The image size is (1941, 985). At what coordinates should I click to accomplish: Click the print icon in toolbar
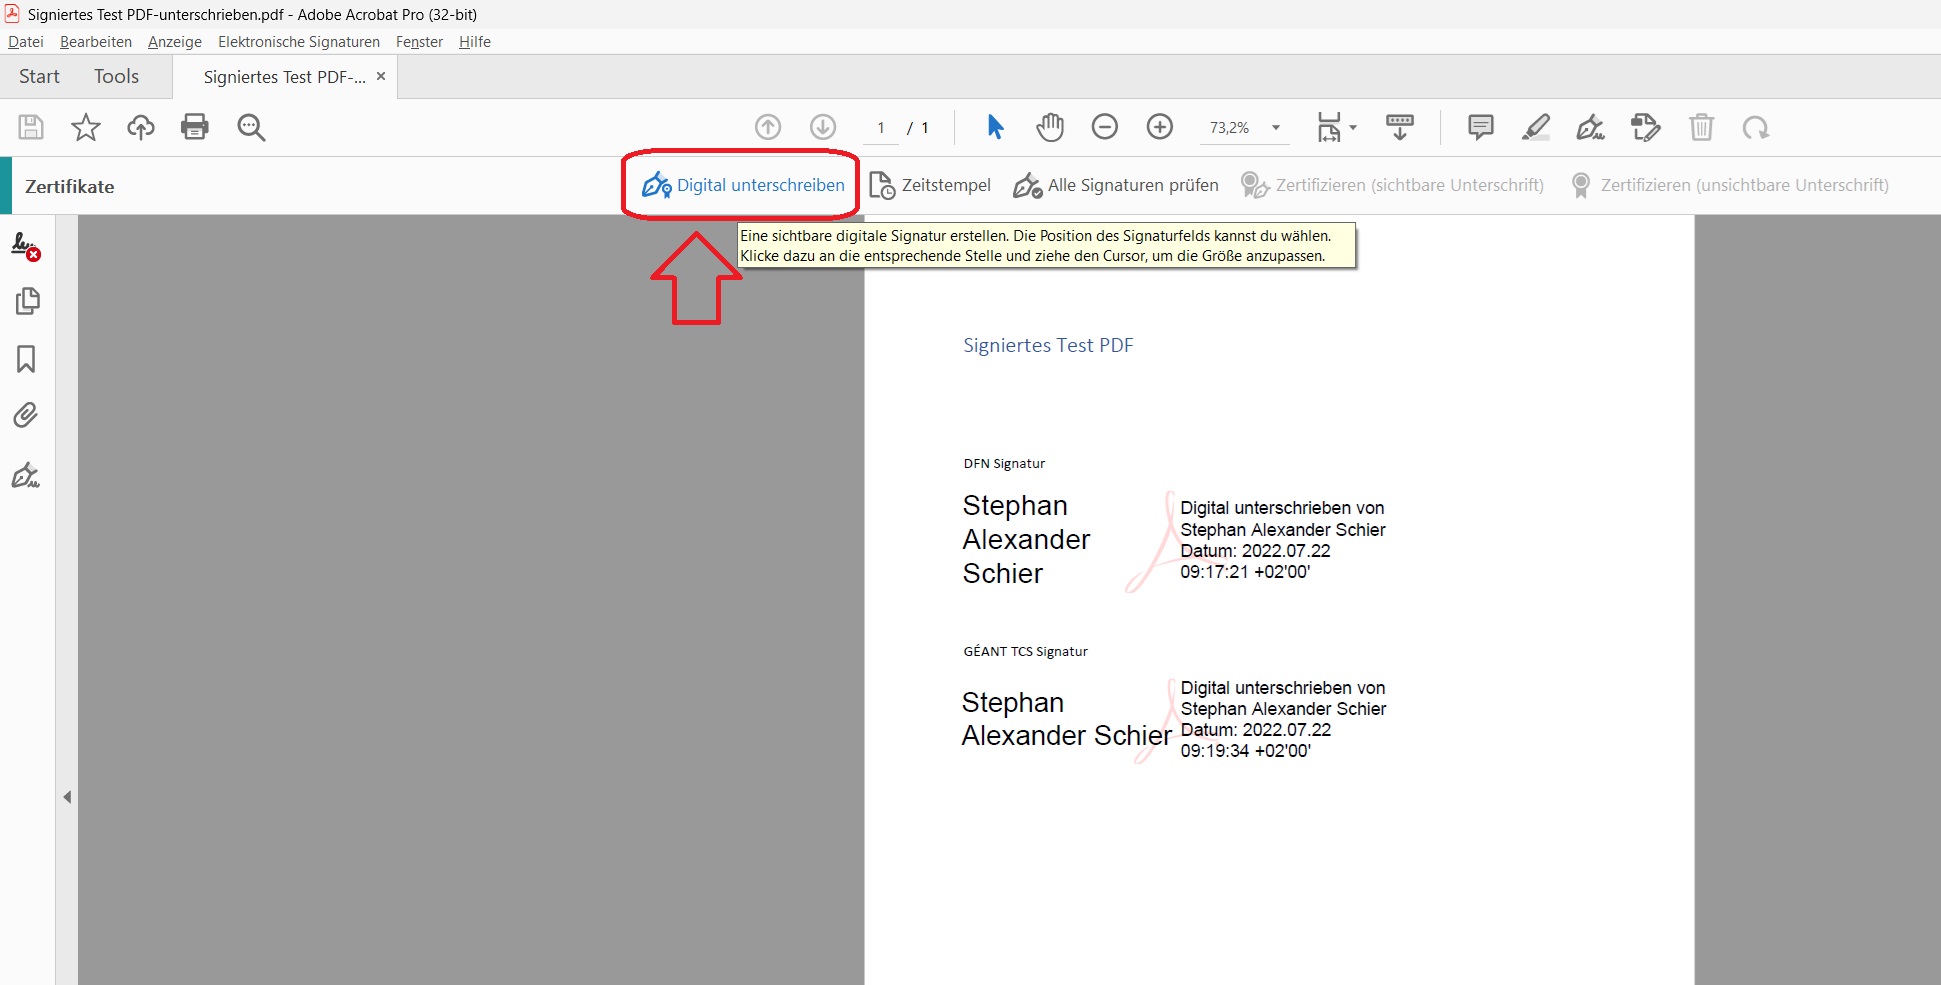click(x=195, y=127)
